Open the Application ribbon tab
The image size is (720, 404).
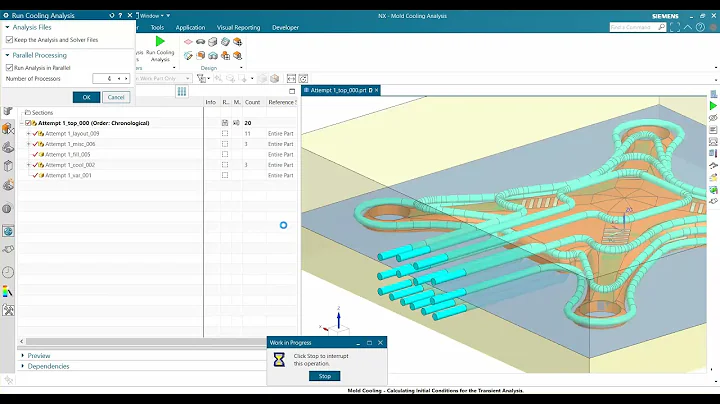190,28
